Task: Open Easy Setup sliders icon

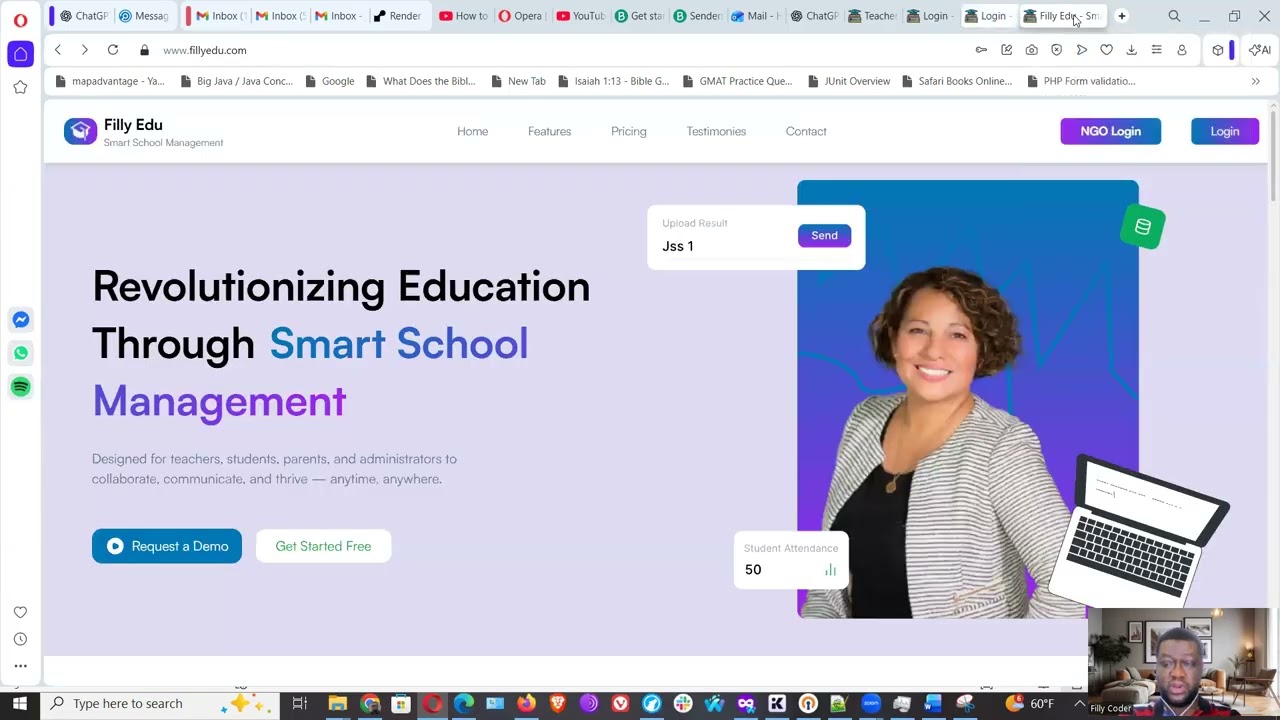Action: click(x=1157, y=50)
